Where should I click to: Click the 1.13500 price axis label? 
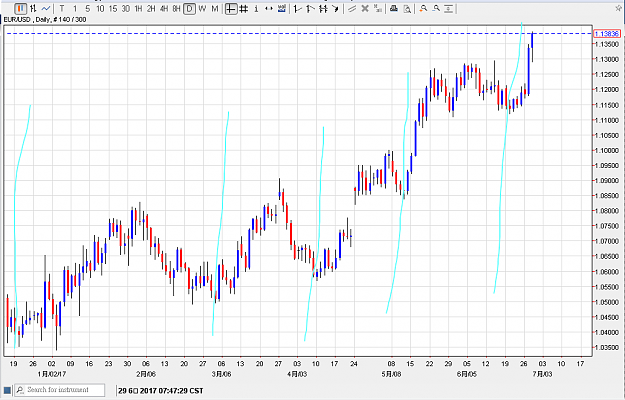point(607,44)
